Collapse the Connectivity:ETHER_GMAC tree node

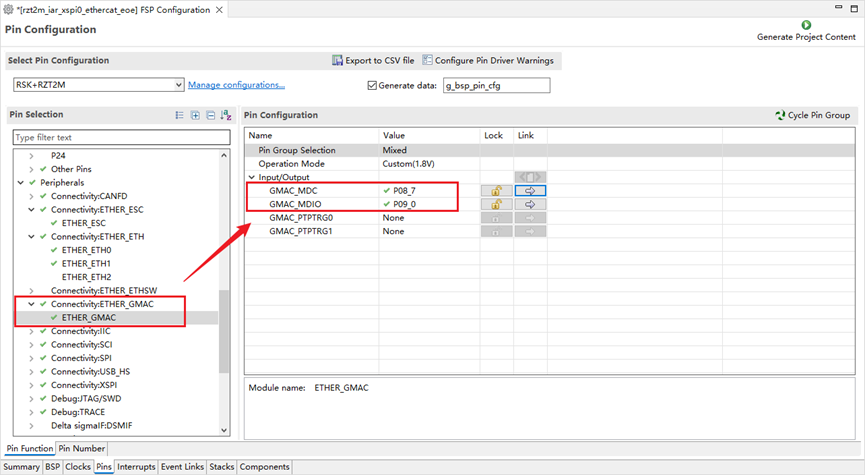click(x=31, y=304)
